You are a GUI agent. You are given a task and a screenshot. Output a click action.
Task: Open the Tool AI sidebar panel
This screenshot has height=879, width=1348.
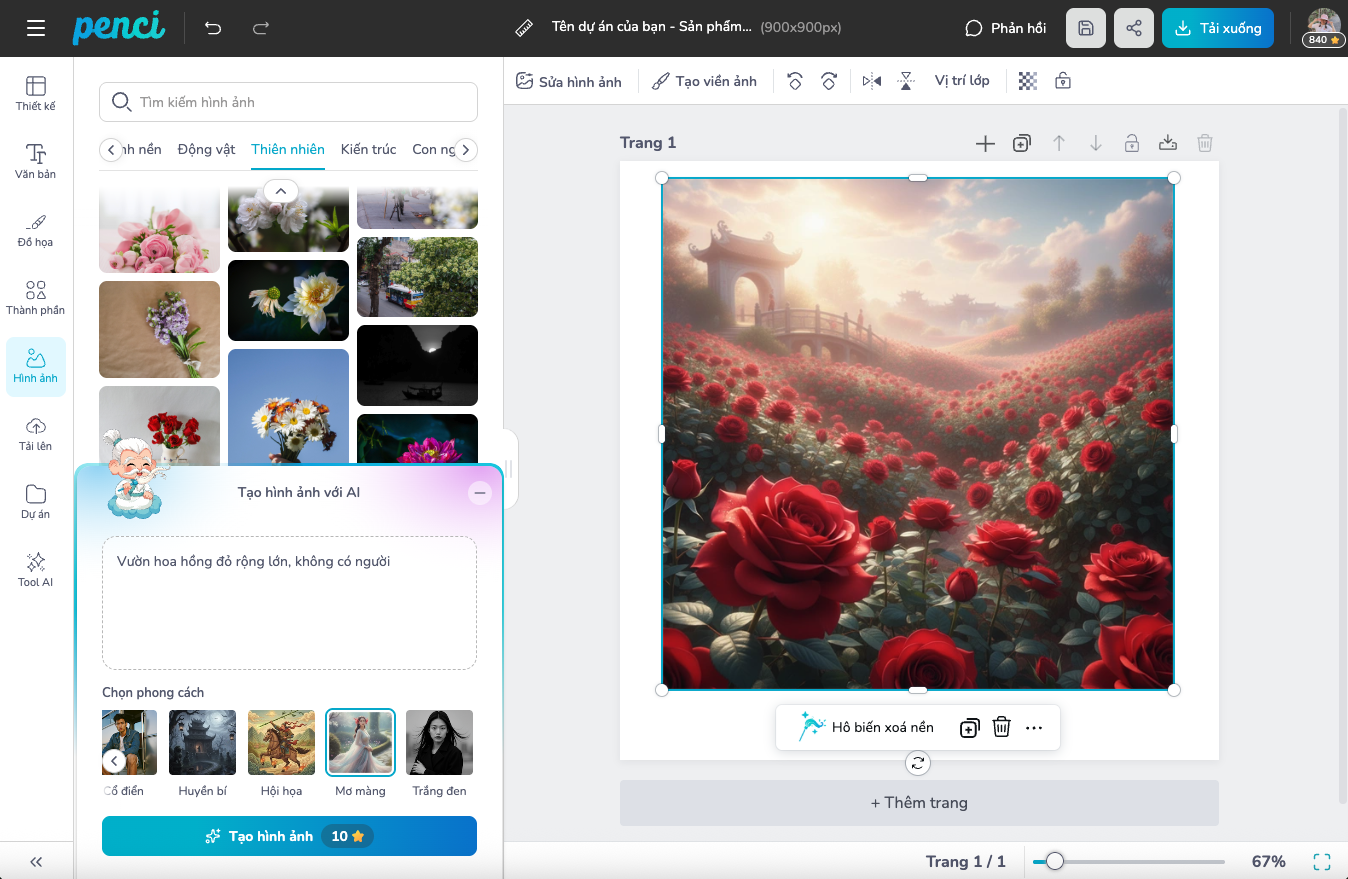[x=36, y=568]
